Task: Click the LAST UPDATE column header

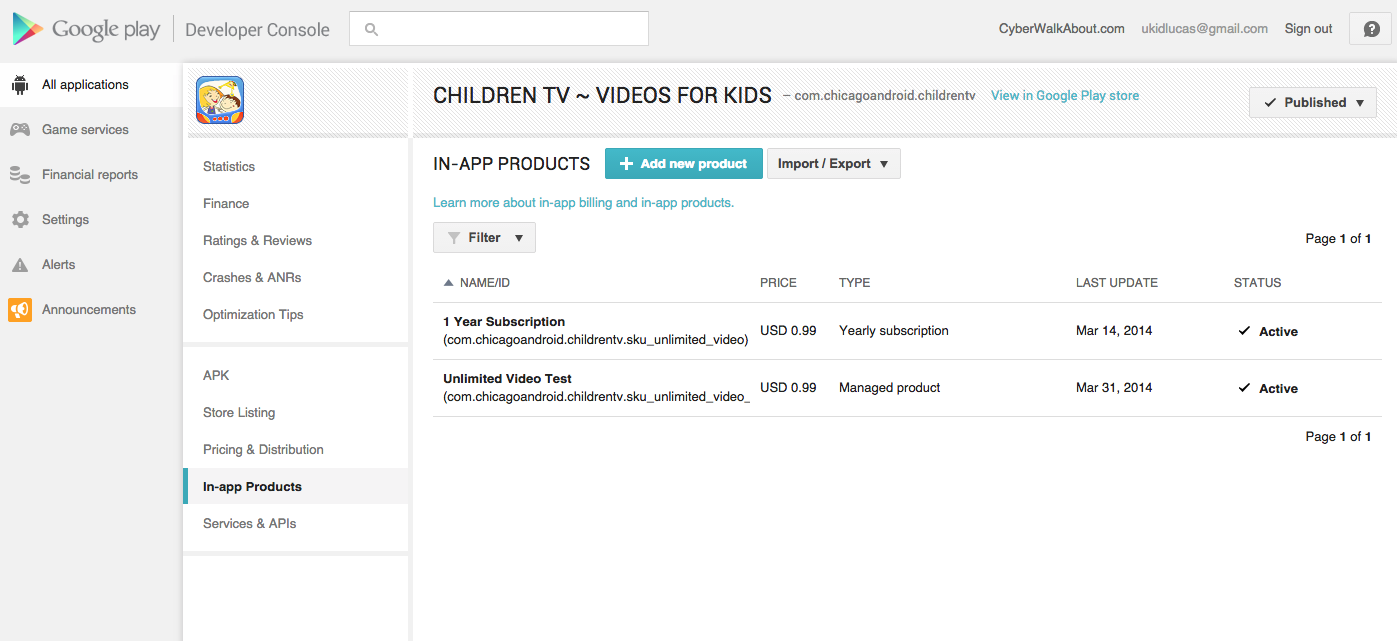Action: tap(1117, 283)
